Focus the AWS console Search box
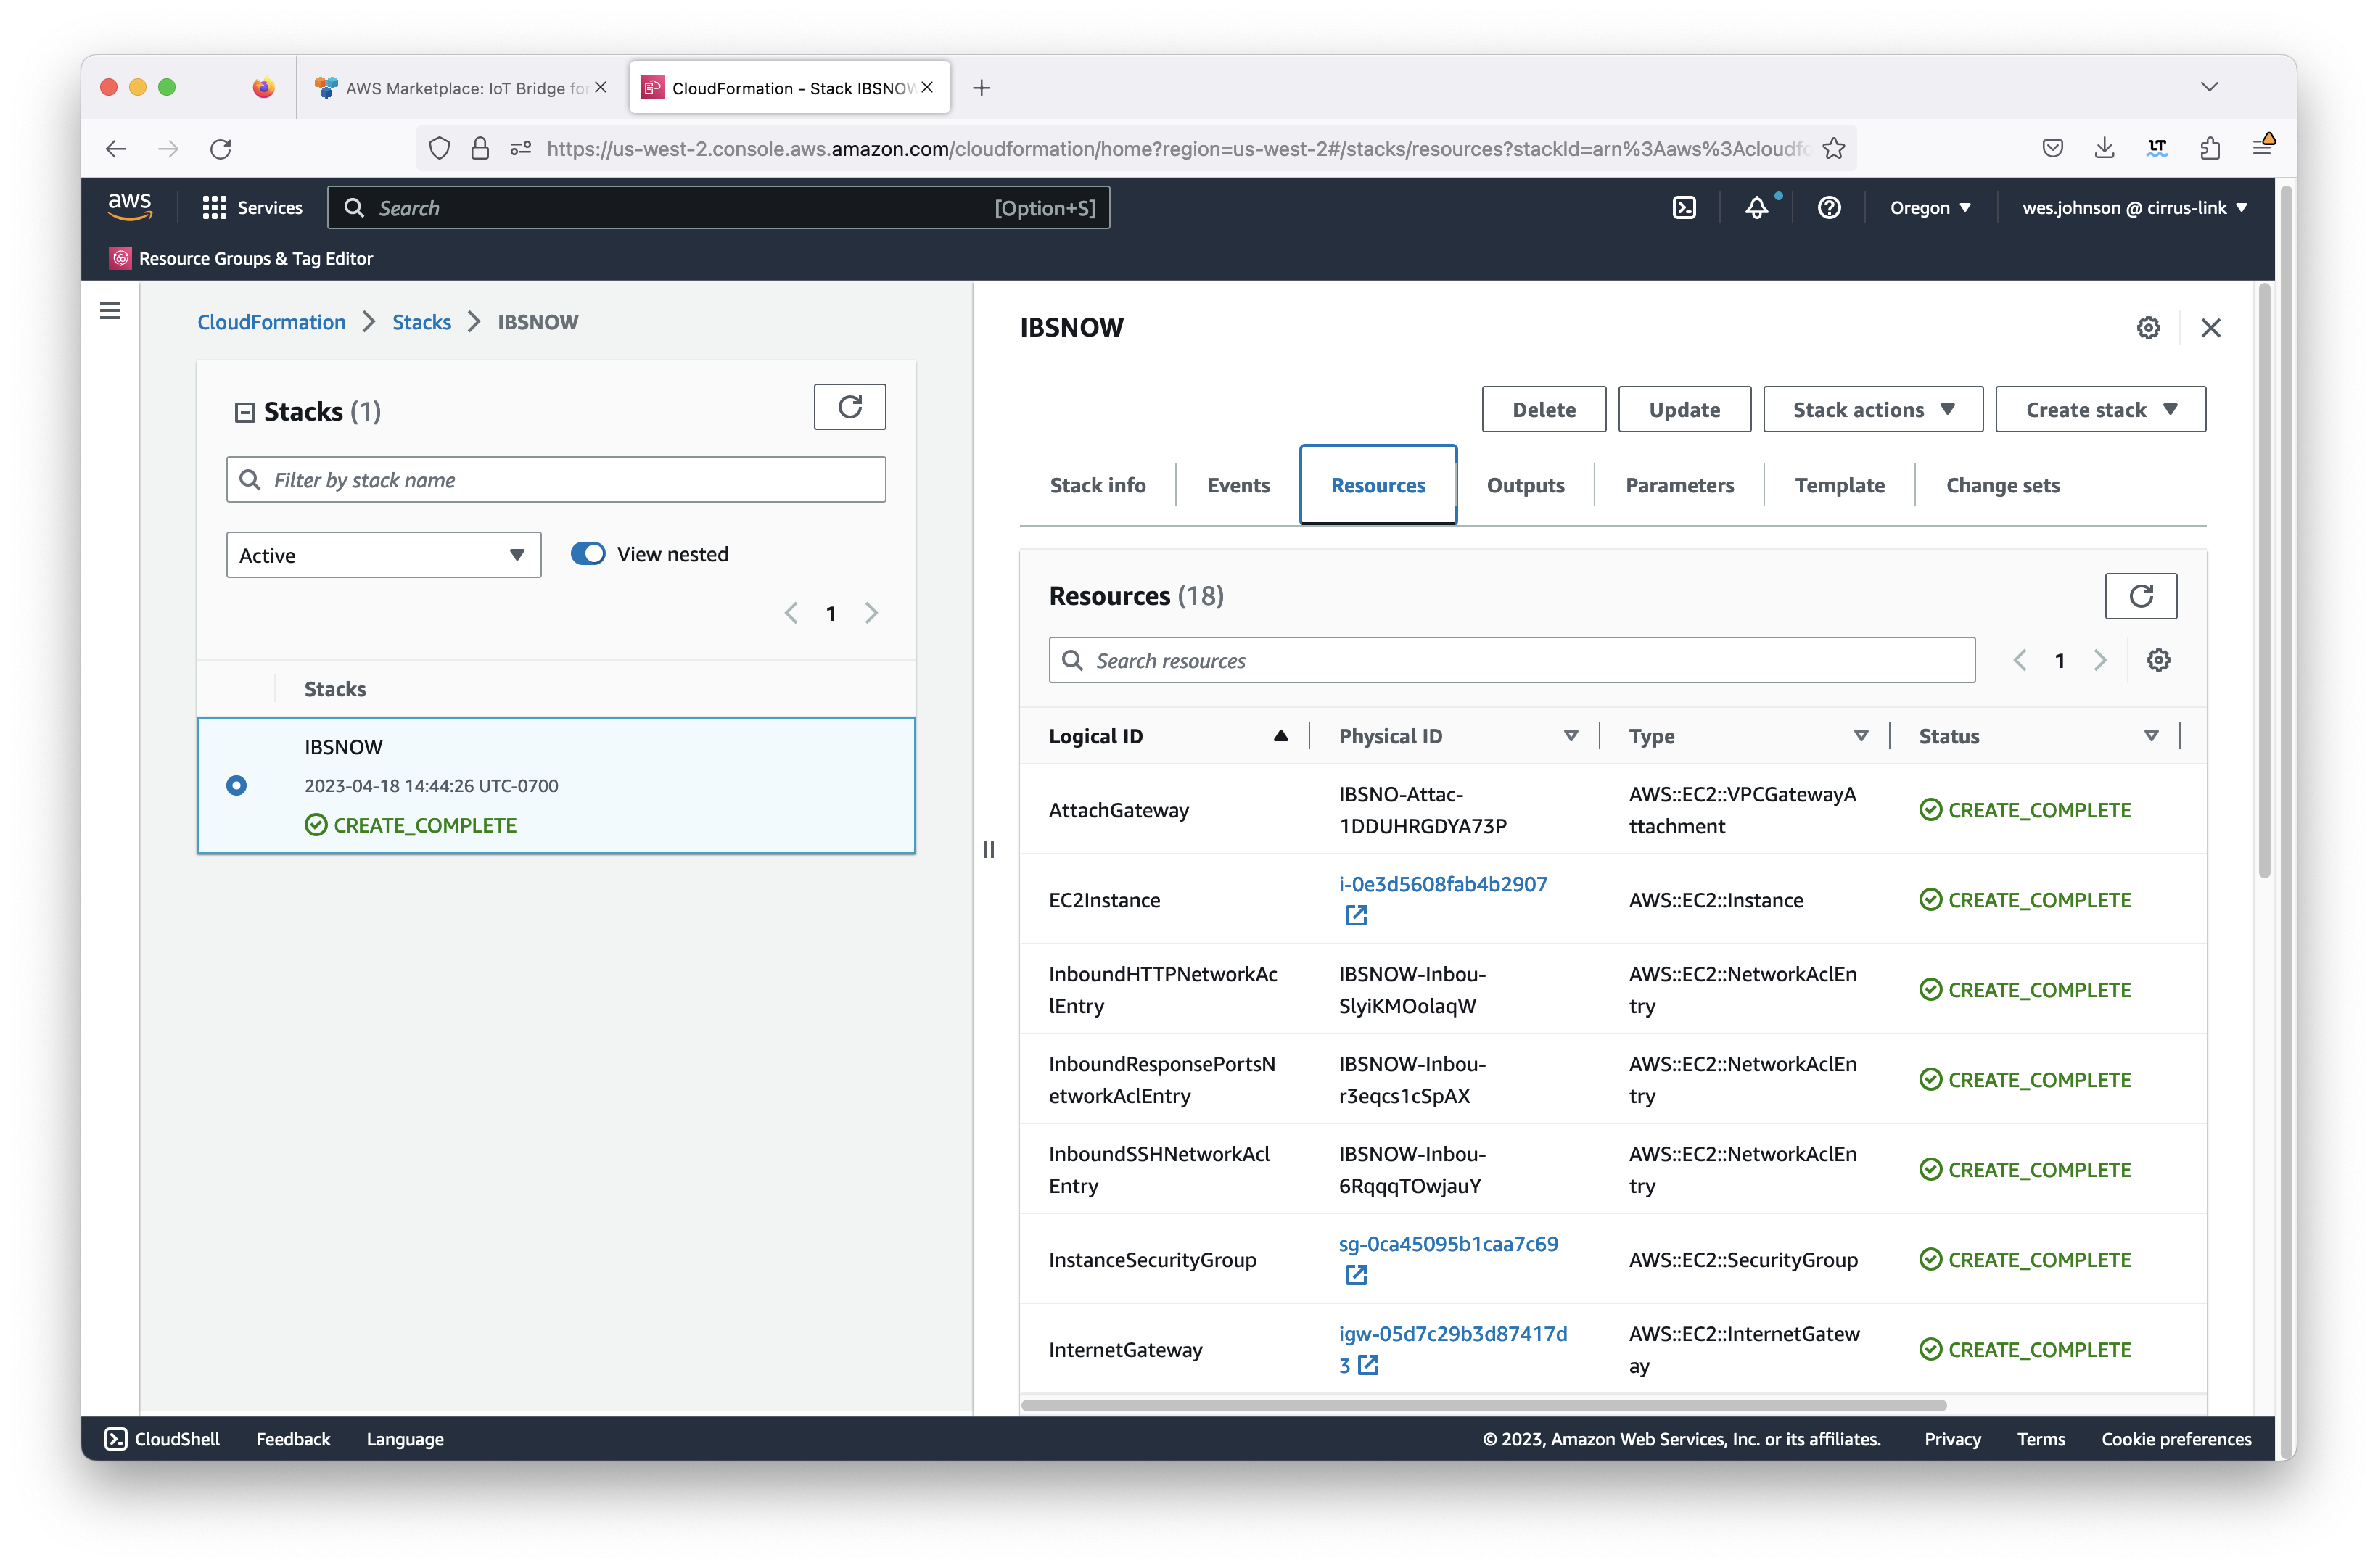The height and width of the screenshot is (1568, 2378). [718, 207]
